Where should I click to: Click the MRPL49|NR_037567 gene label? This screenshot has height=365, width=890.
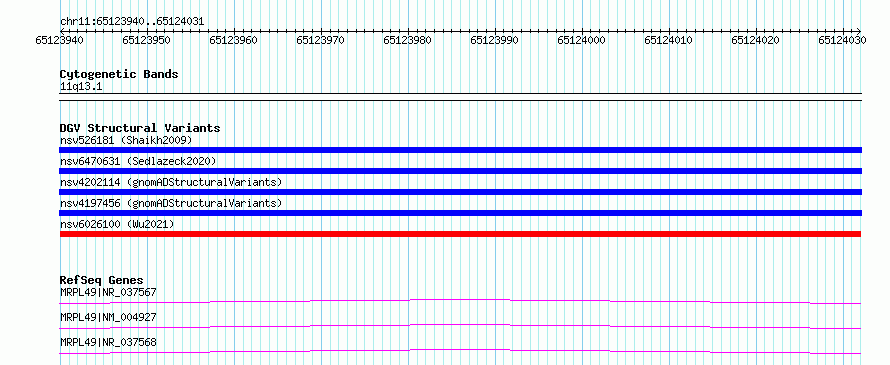(108, 292)
